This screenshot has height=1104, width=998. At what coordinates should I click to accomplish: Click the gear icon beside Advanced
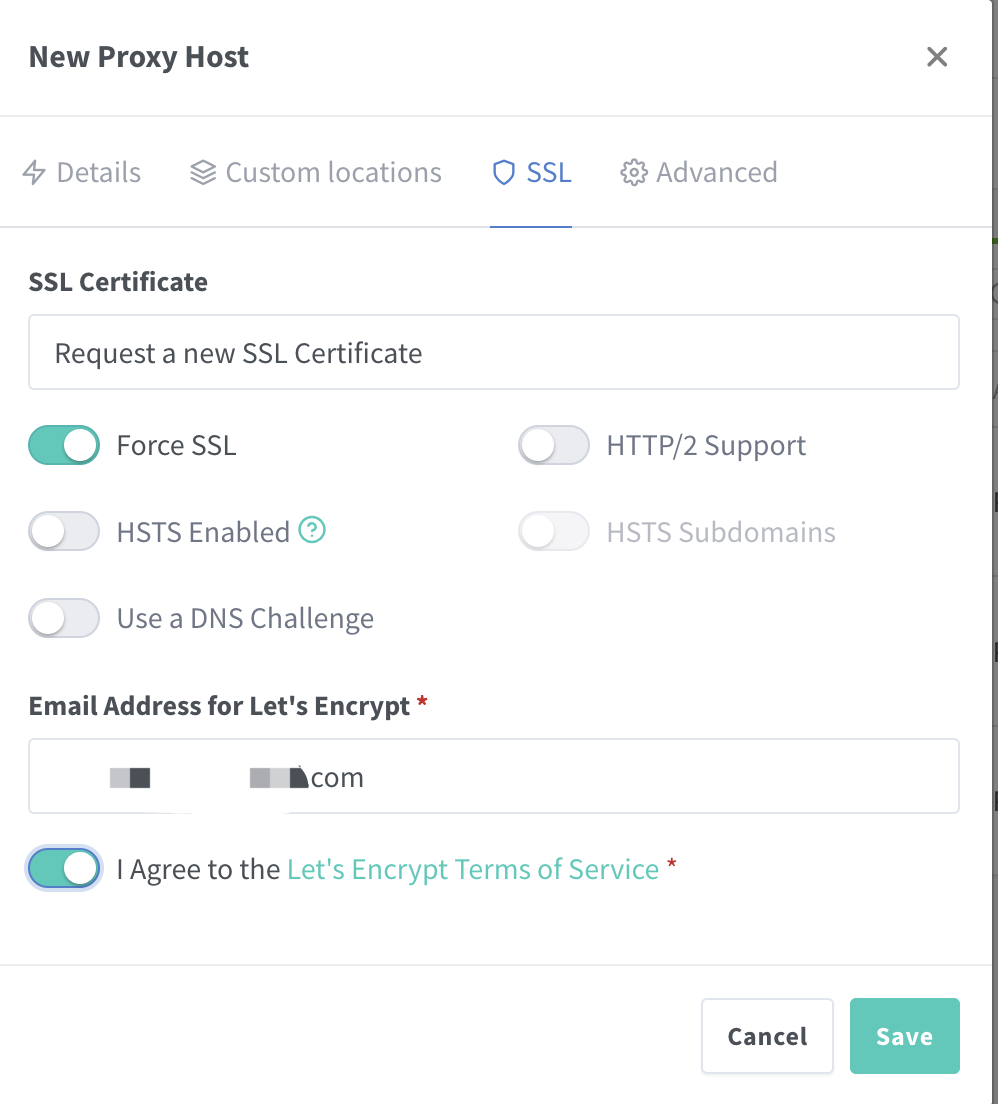633,173
